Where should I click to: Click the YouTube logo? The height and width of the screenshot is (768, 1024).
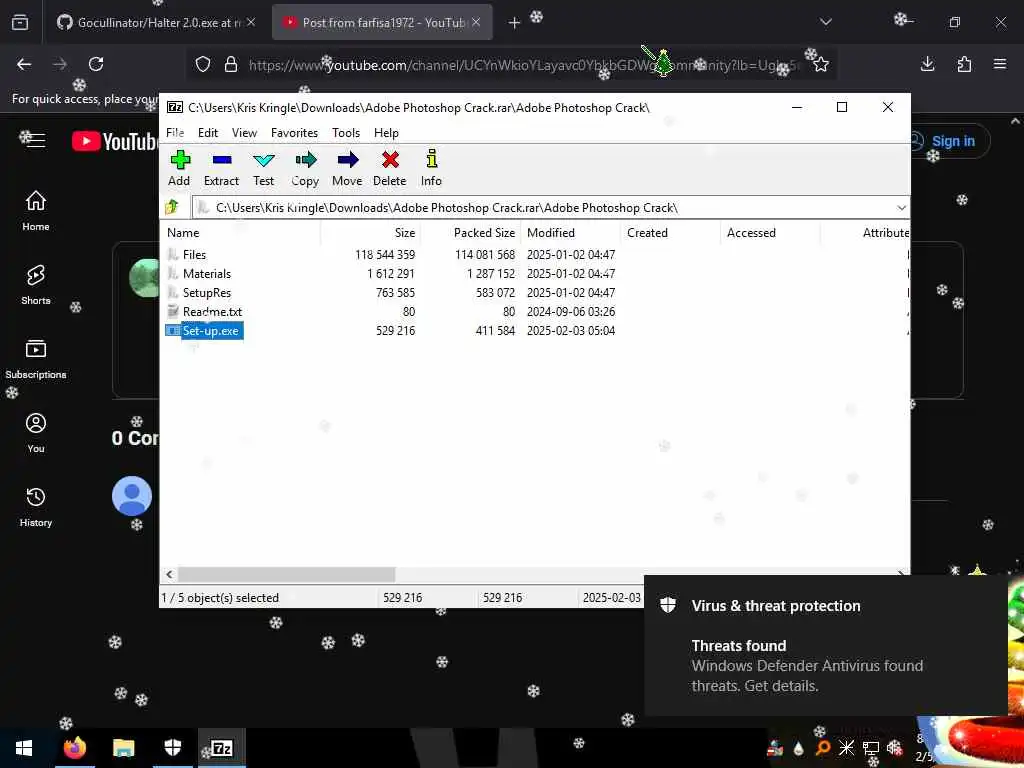pyautogui.click(x=115, y=141)
